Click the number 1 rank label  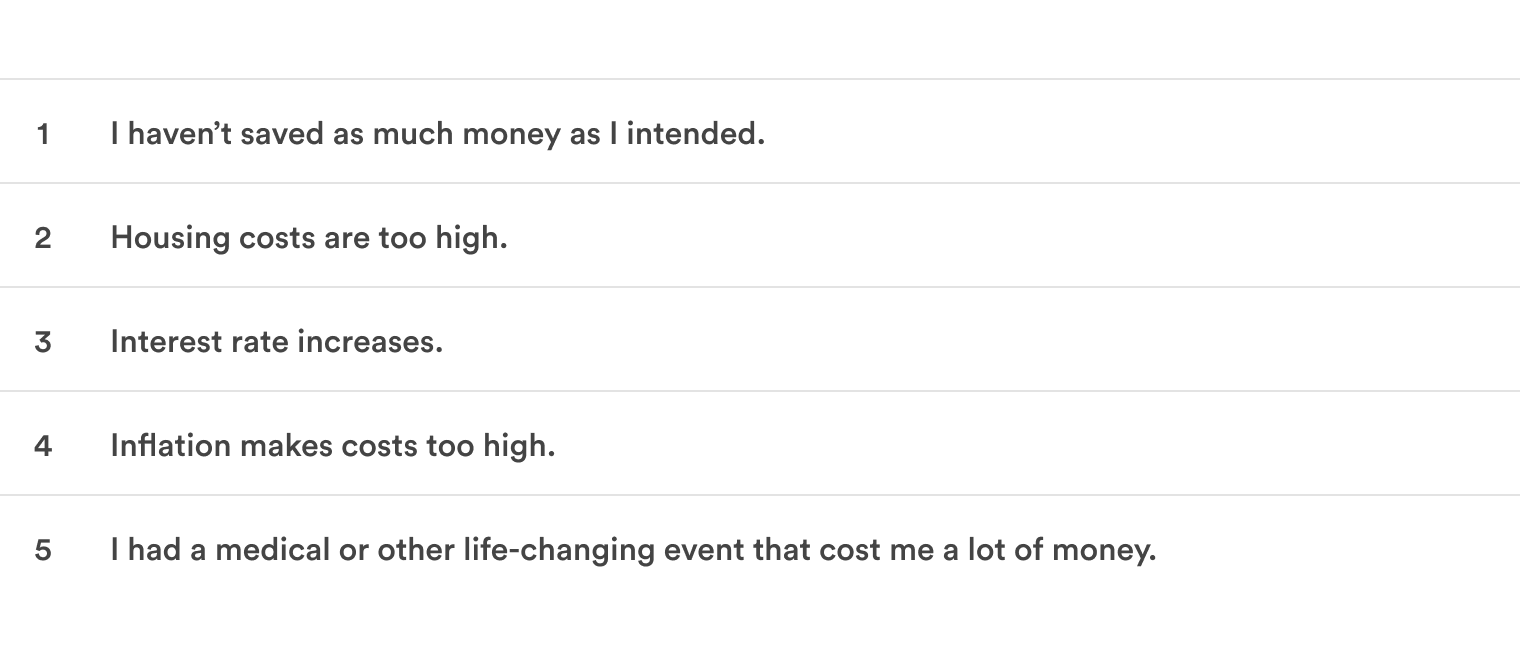[43, 133]
